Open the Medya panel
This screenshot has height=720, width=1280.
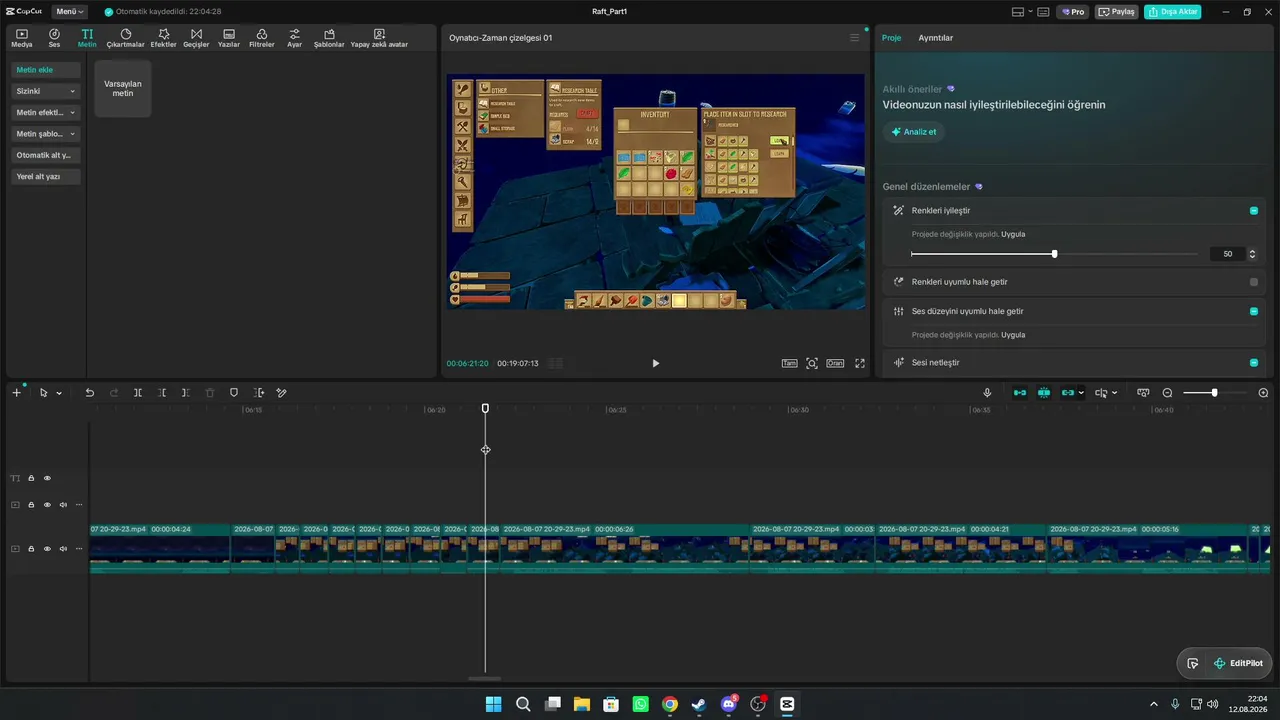pyautogui.click(x=22, y=38)
